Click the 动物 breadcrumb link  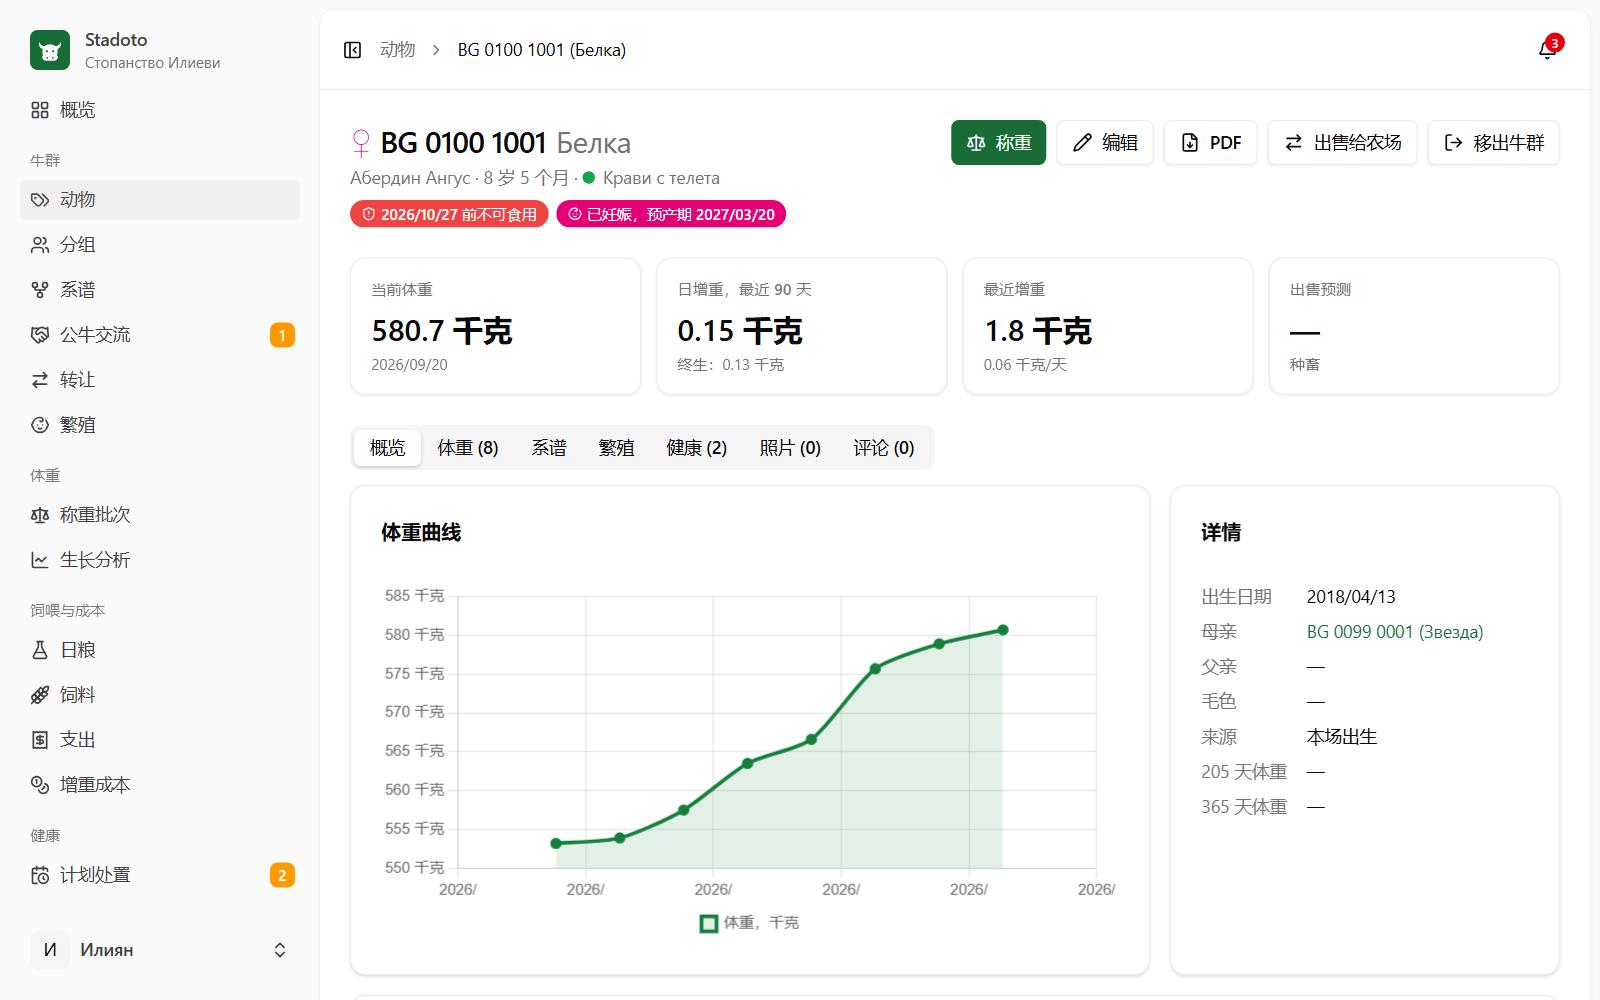tap(397, 50)
